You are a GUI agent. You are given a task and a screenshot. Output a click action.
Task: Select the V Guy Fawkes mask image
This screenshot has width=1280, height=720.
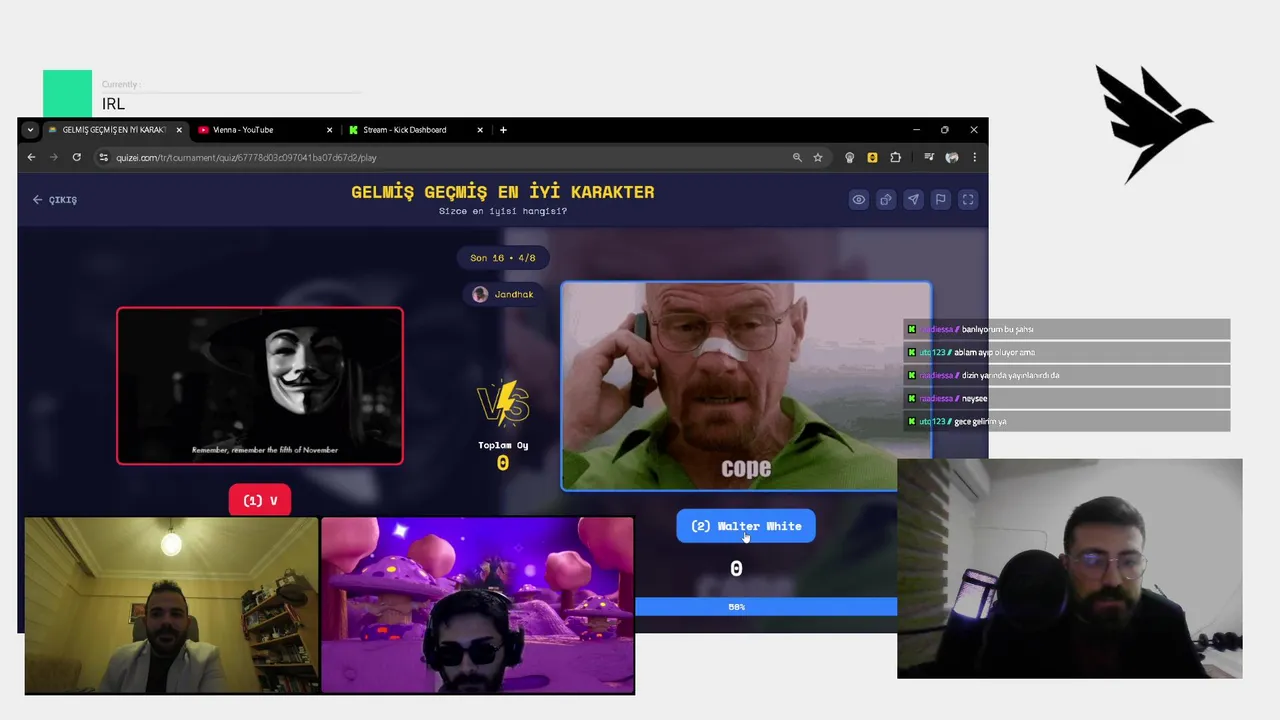[x=260, y=386]
